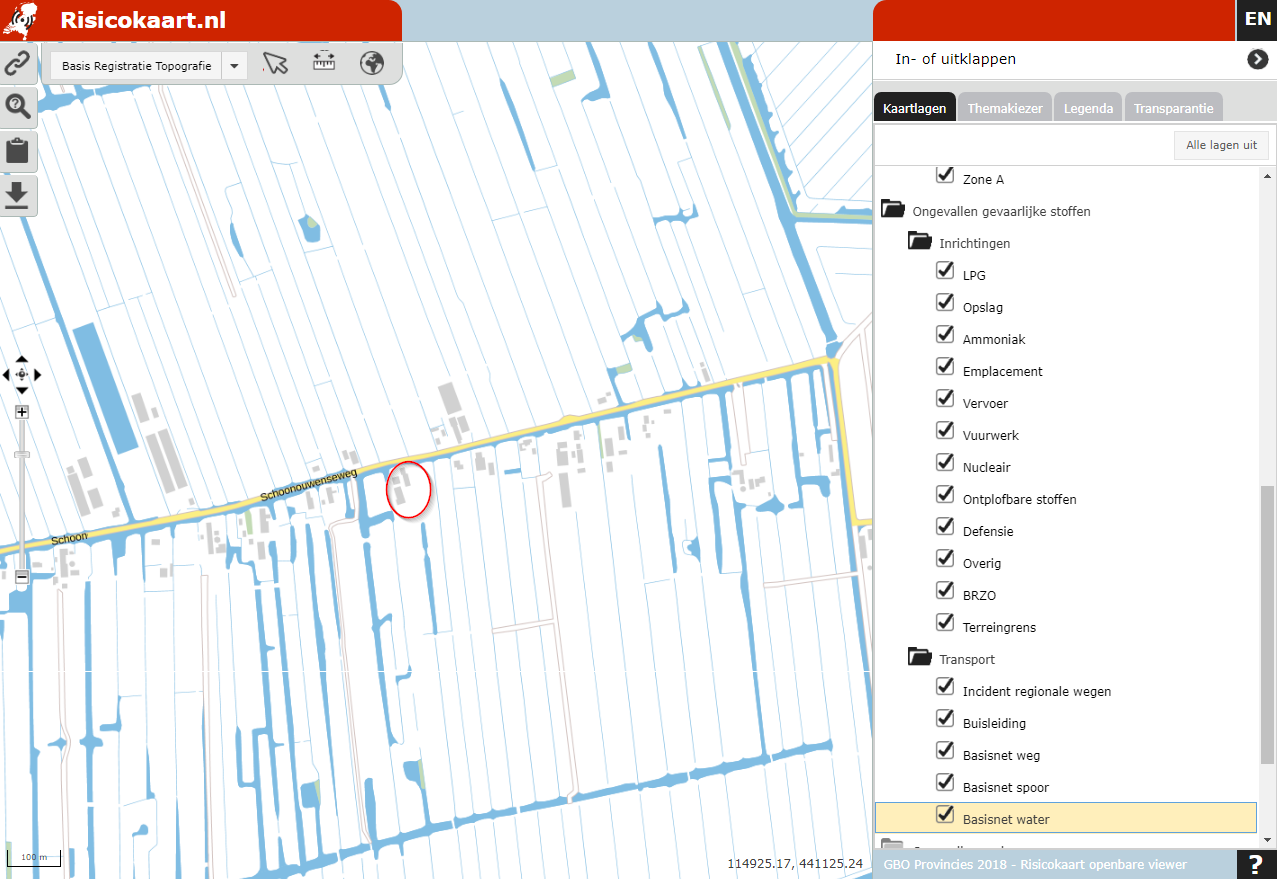The height and width of the screenshot is (879, 1277).
Task: Open the Basis Registratie Topografie dropdown
Action: point(234,66)
